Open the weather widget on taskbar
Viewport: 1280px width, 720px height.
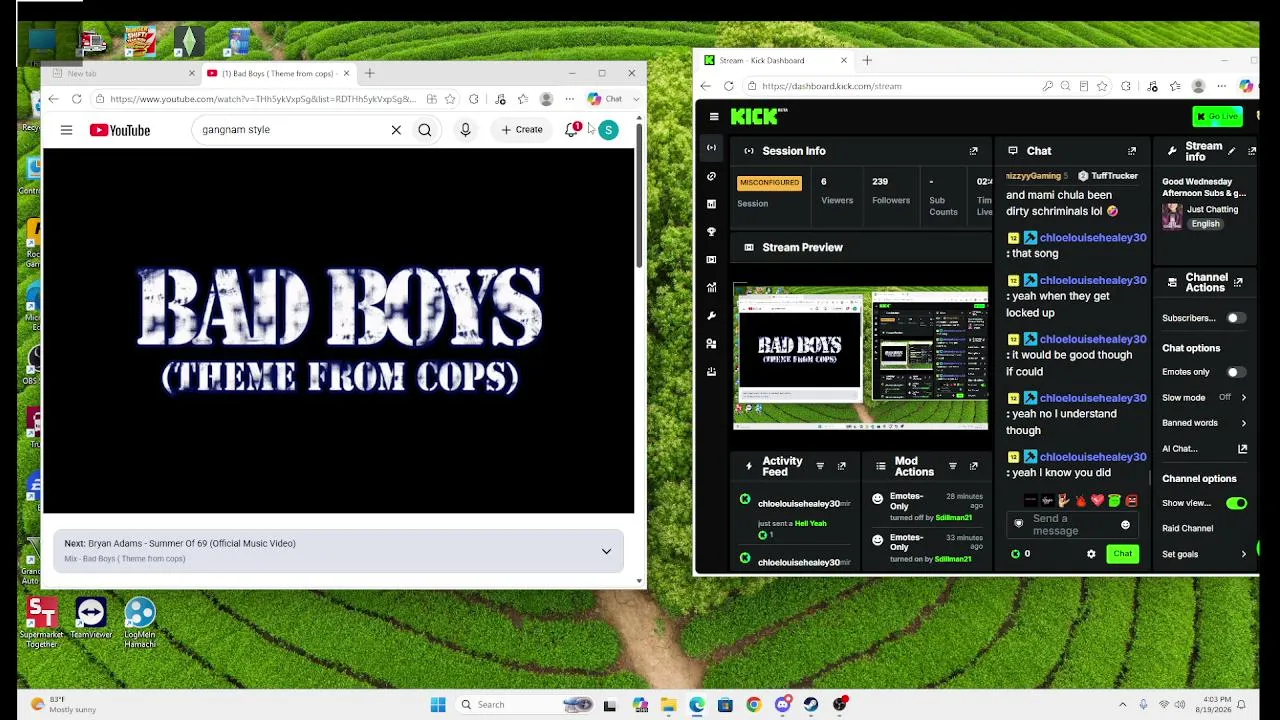click(63, 705)
